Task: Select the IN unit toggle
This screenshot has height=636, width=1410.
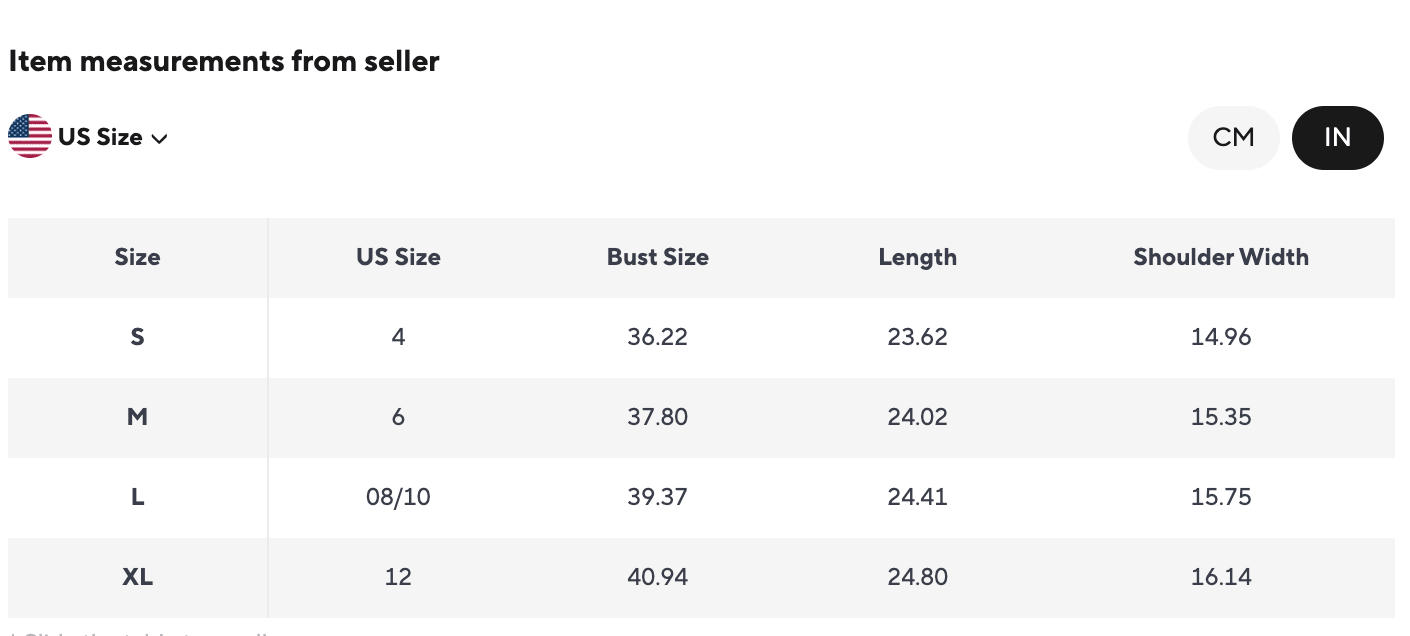Action: 1337,137
